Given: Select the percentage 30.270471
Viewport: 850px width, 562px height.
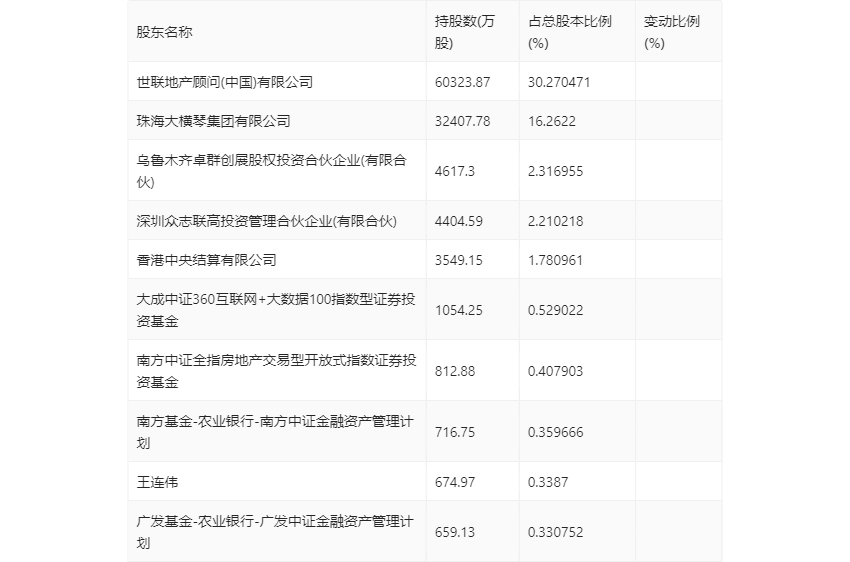Looking at the screenshot, I should 559,82.
